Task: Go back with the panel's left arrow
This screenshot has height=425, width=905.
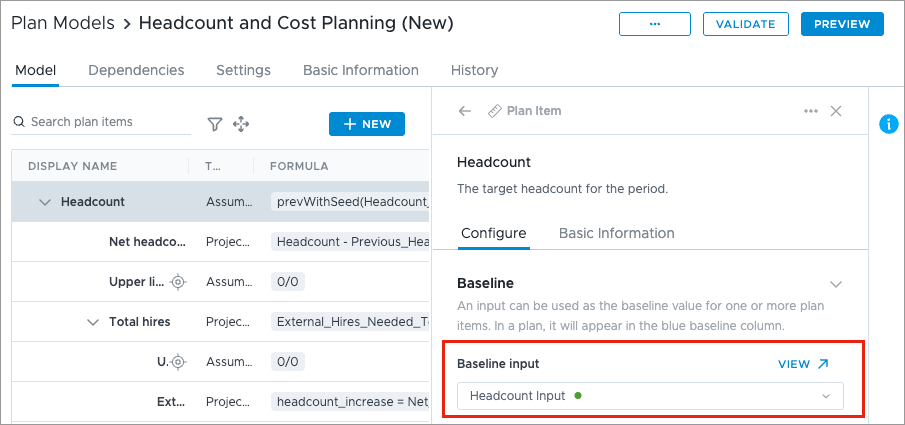Action: tap(465, 111)
